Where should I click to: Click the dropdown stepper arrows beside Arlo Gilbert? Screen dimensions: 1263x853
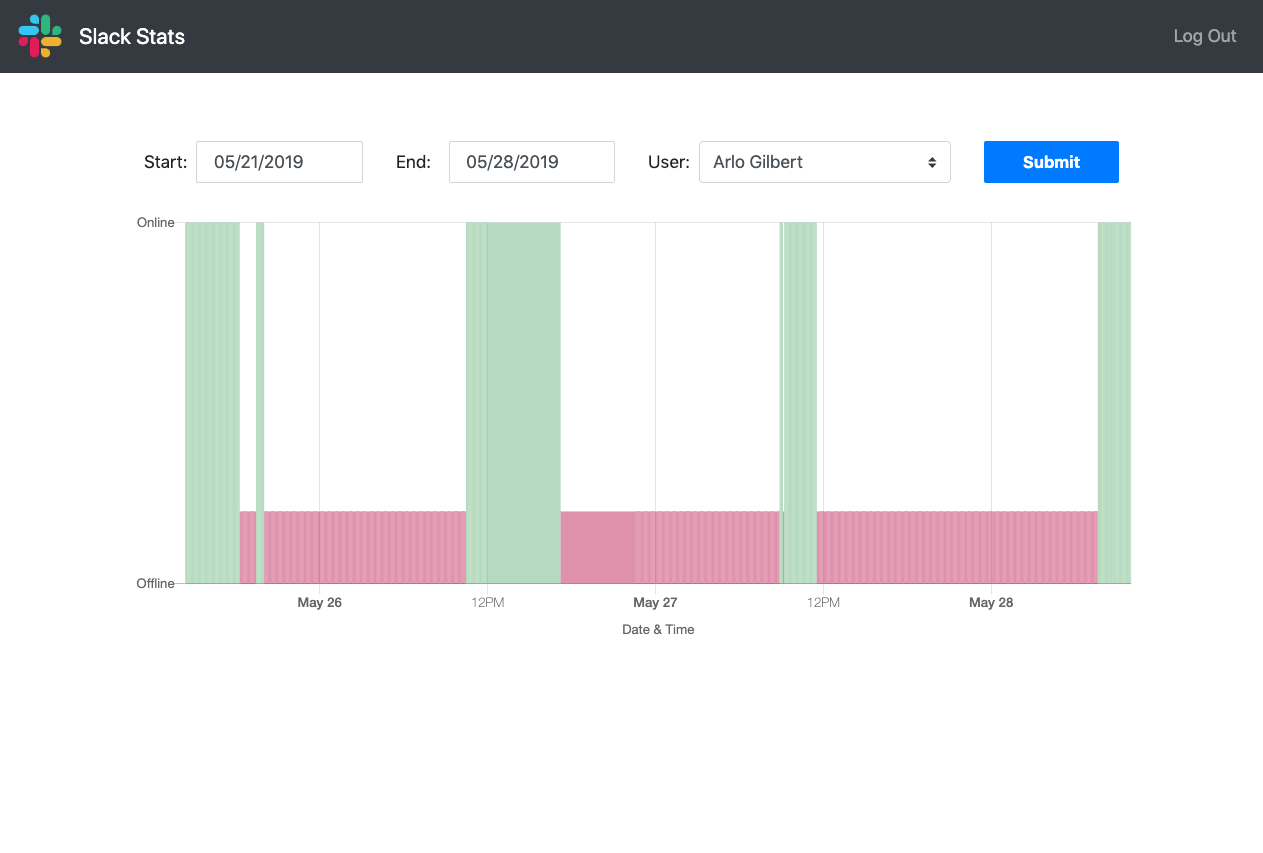932,161
